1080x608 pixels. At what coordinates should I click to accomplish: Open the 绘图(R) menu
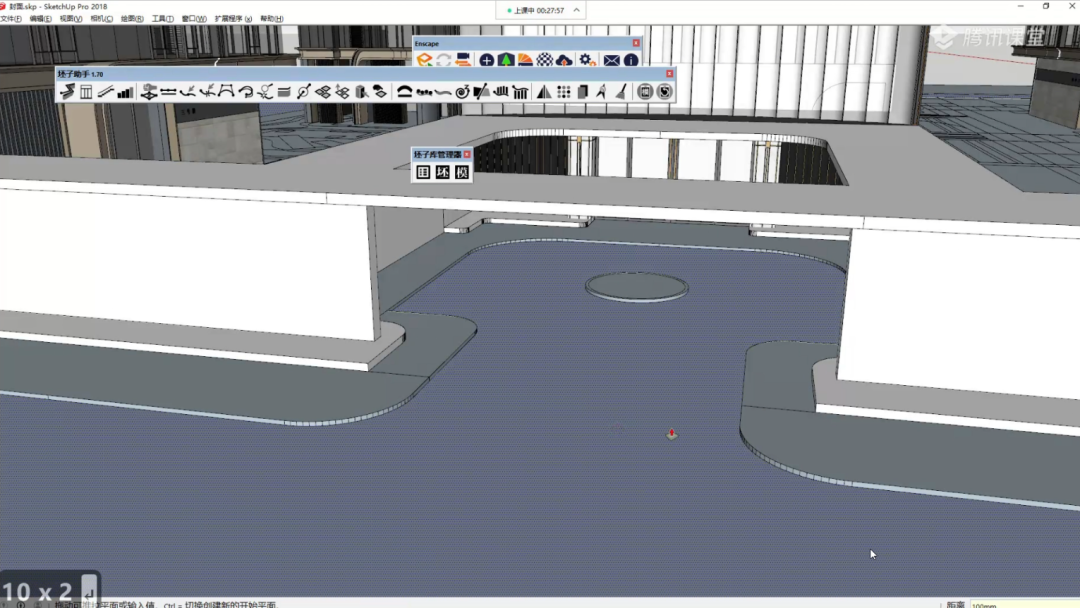pyautogui.click(x=132, y=19)
